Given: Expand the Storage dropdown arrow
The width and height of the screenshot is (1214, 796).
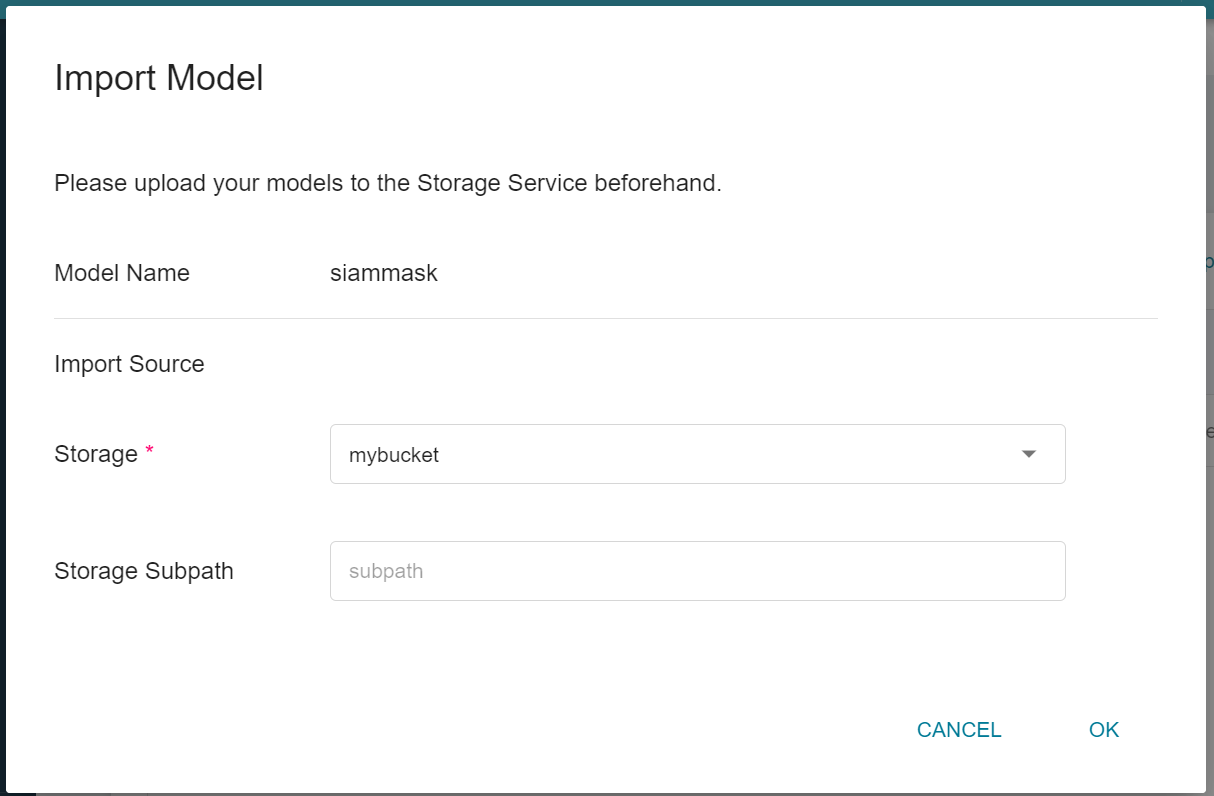Looking at the screenshot, I should coord(1028,454).
